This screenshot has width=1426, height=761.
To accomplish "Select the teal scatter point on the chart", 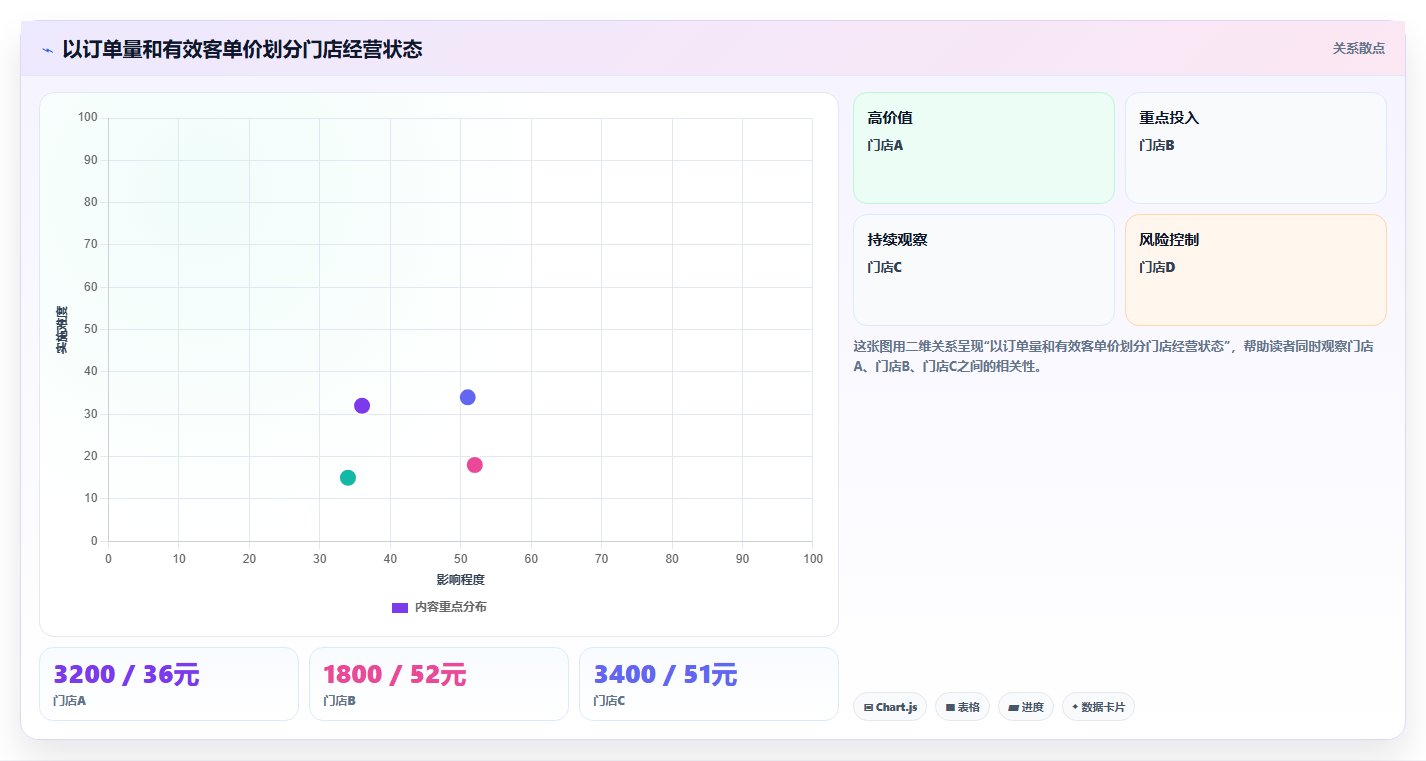I will pyautogui.click(x=348, y=477).
